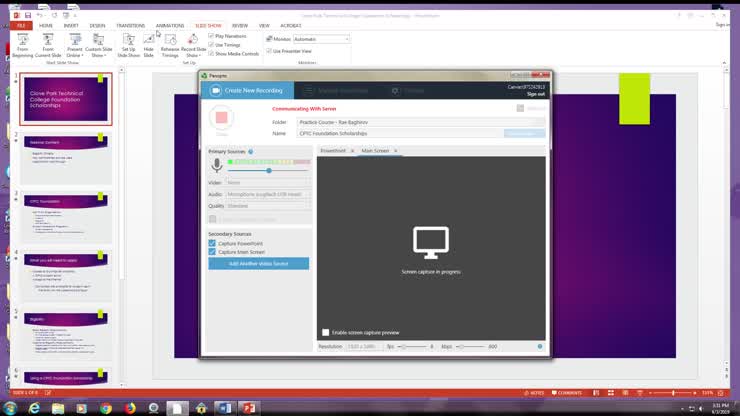Switch to the Transitions ribbon tab
Viewport: 740px width, 416px height.
[x=130, y=25]
